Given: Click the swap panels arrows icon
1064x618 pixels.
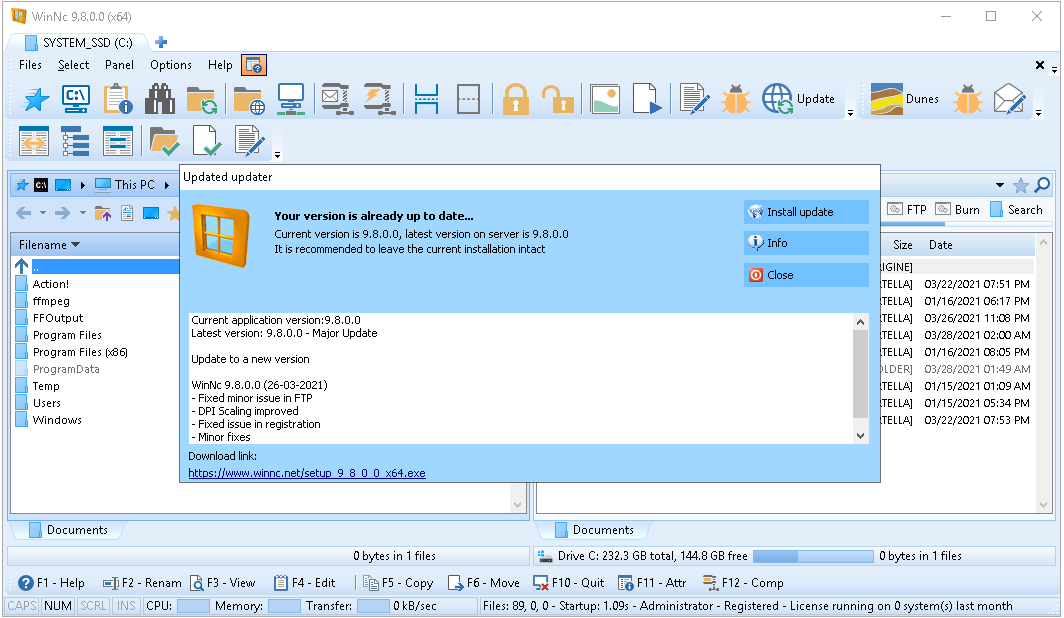Looking at the screenshot, I should [x=34, y=141].
